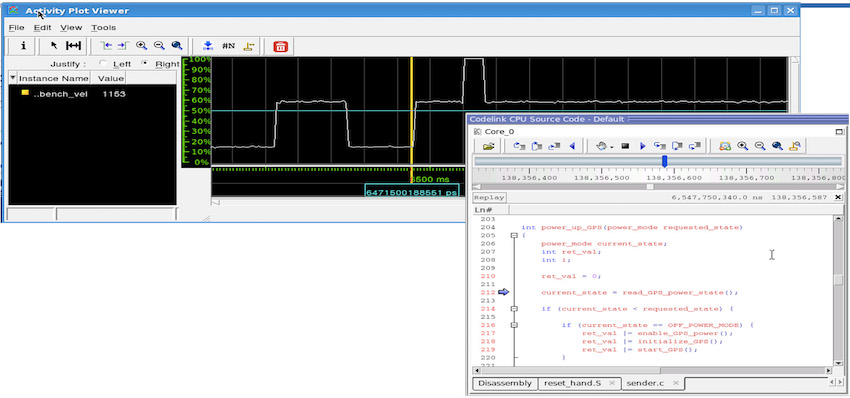Click reverse step-out icon in Codelink
This screenshot has height=398, width=850.
(x=554, y=146)
